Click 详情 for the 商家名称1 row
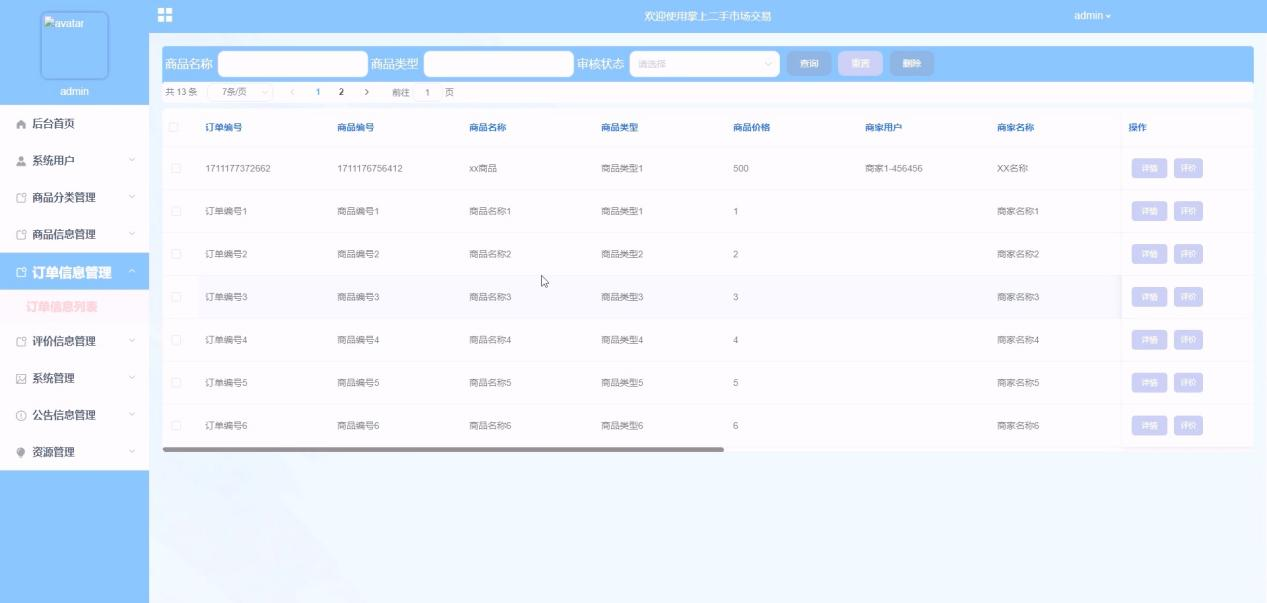Screen dimensions: 1267x603 click(1149, 212)
